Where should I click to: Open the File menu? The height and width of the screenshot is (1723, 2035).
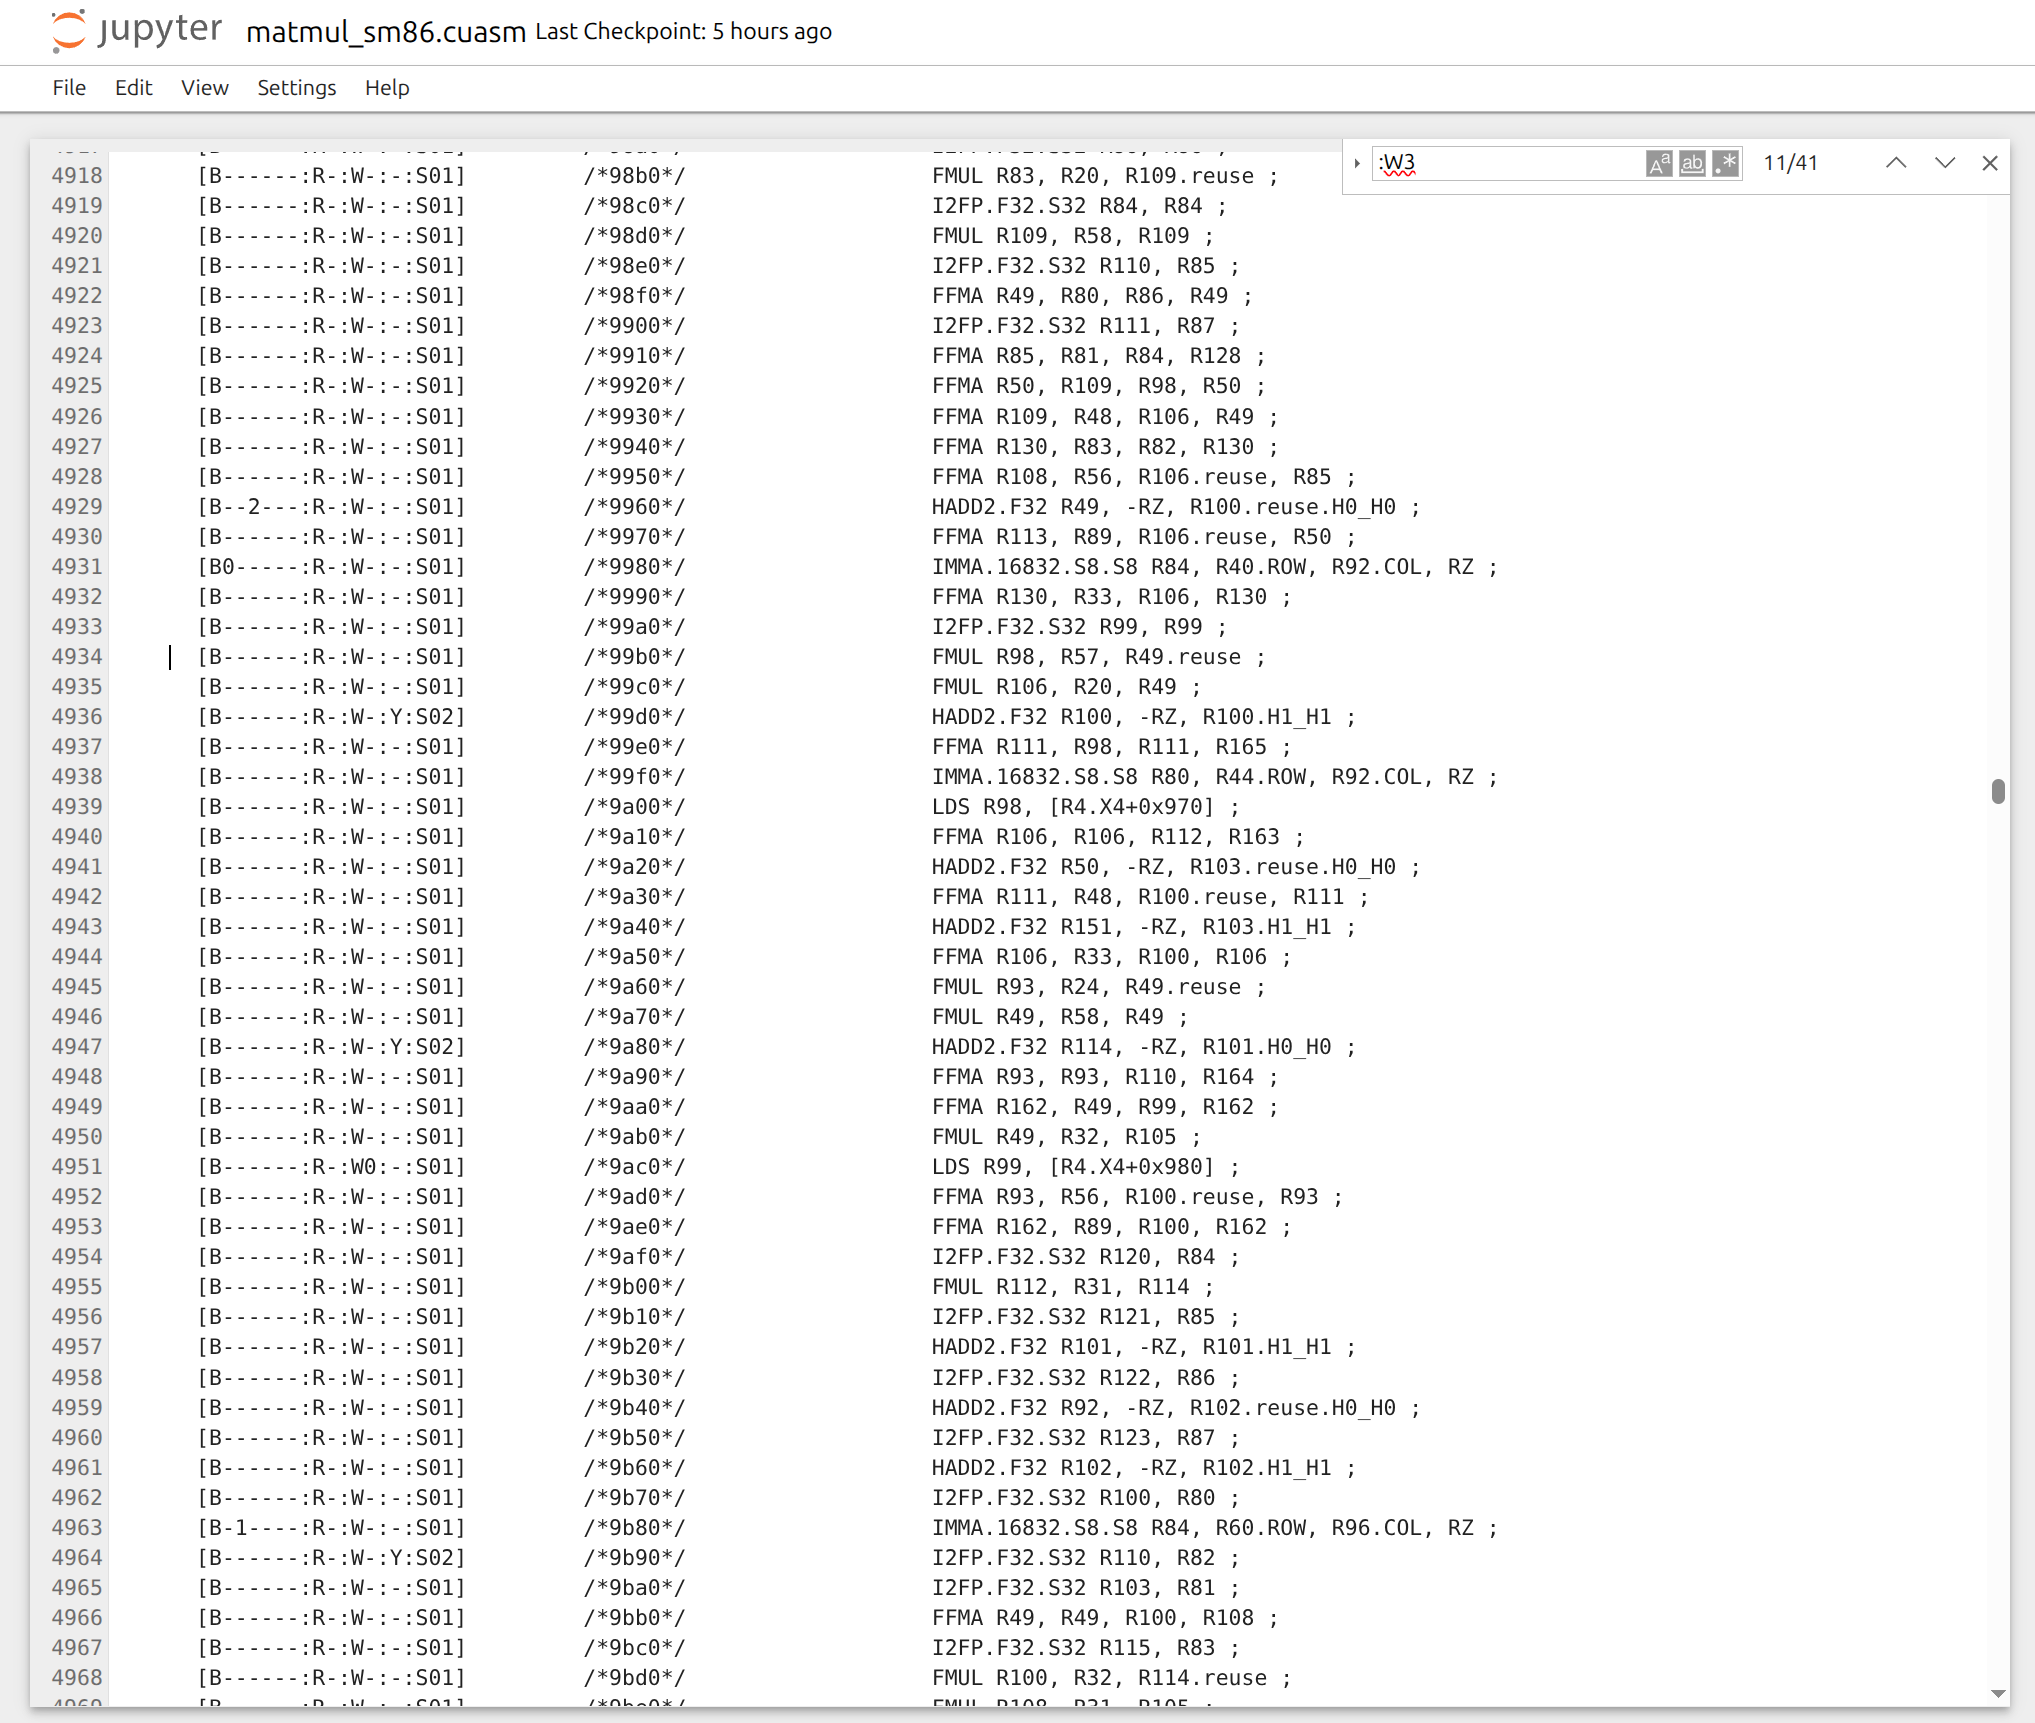point(69,88)
